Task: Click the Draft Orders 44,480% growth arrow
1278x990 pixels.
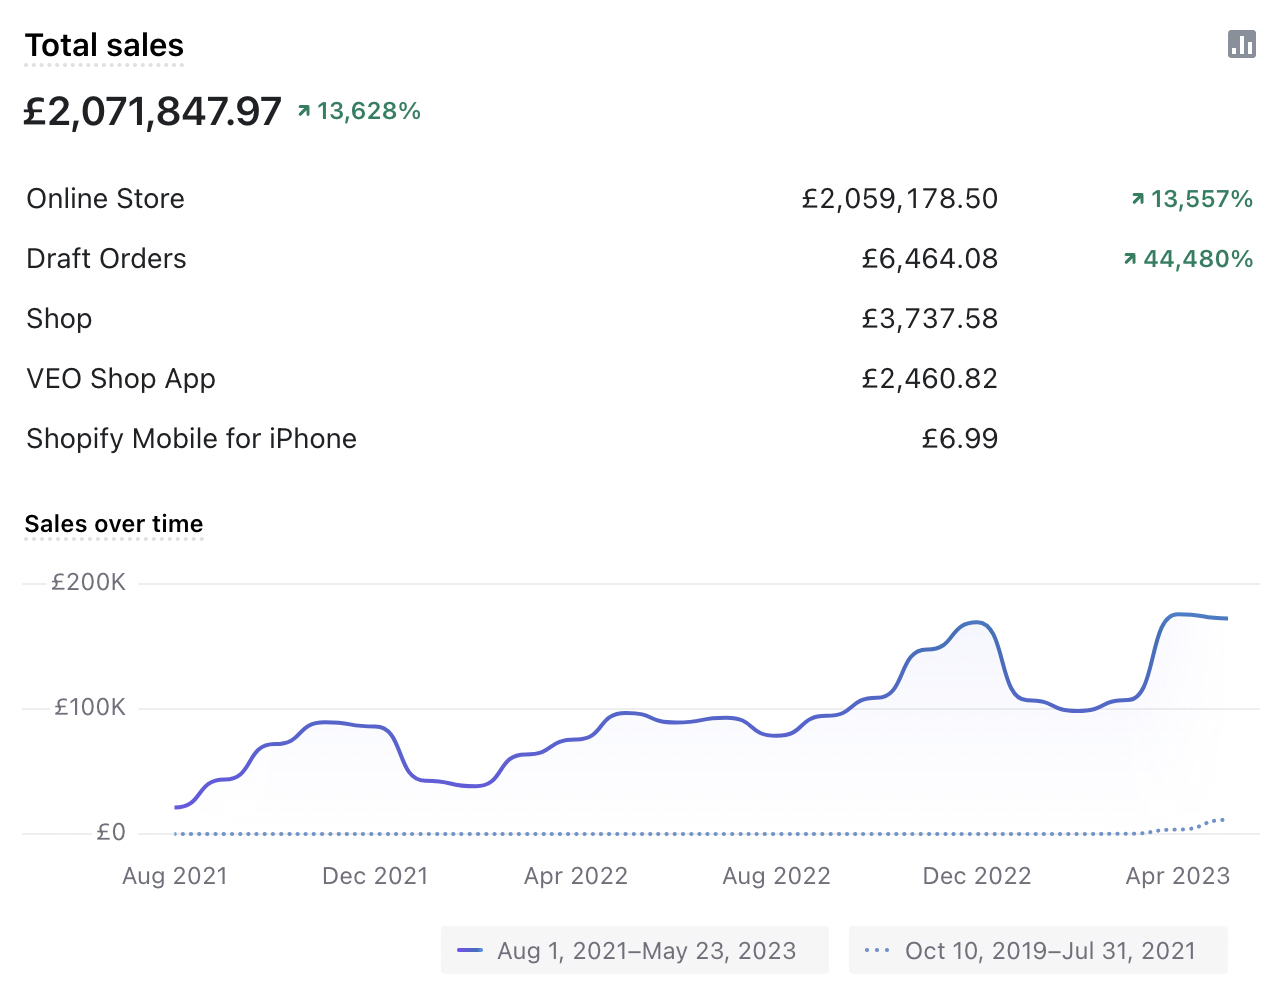Action: (1130, 259)
